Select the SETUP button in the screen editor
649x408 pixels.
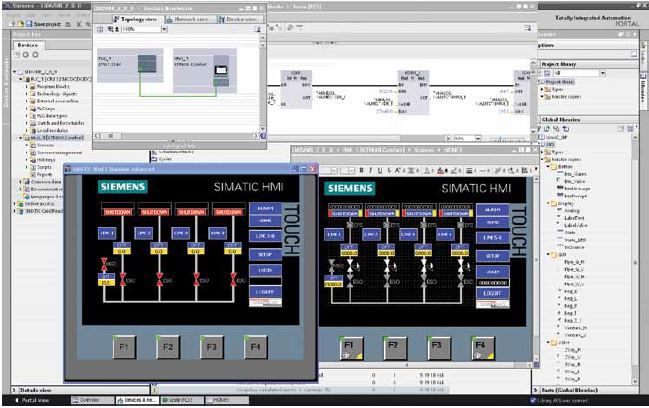coord(493,256)
